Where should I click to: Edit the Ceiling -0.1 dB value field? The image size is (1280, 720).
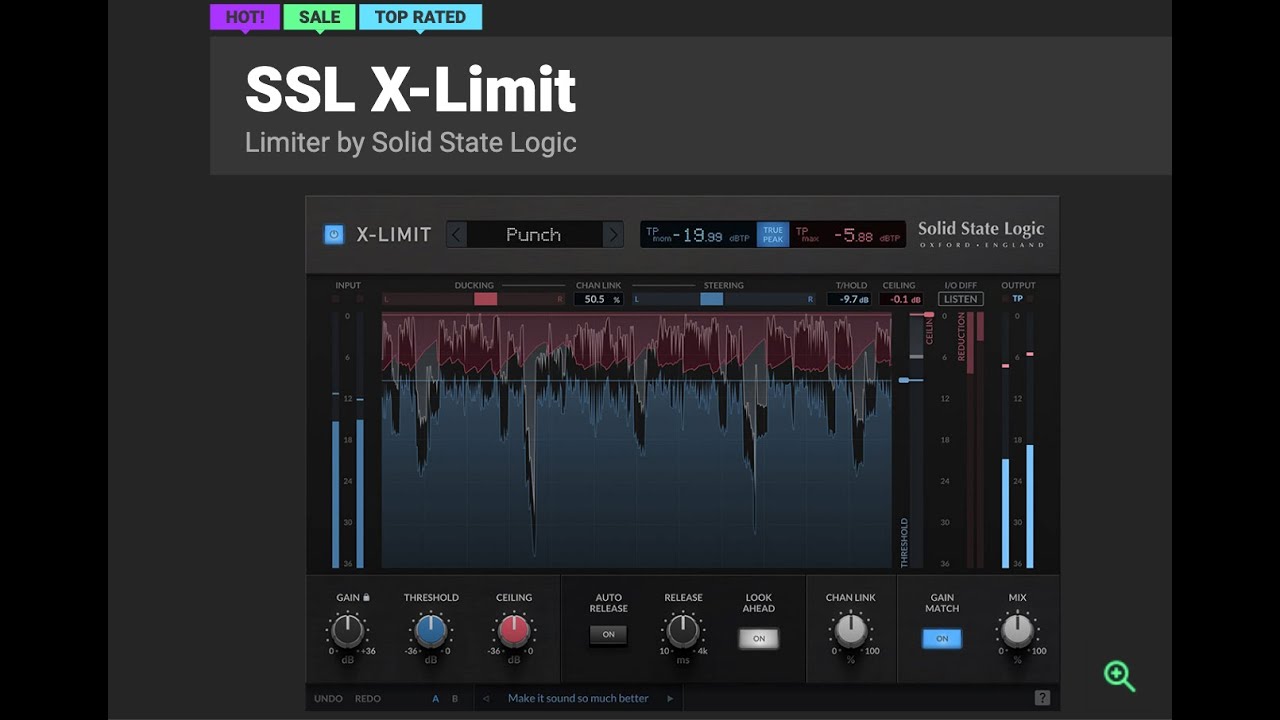pyautogui.click(x=900, y=299)
